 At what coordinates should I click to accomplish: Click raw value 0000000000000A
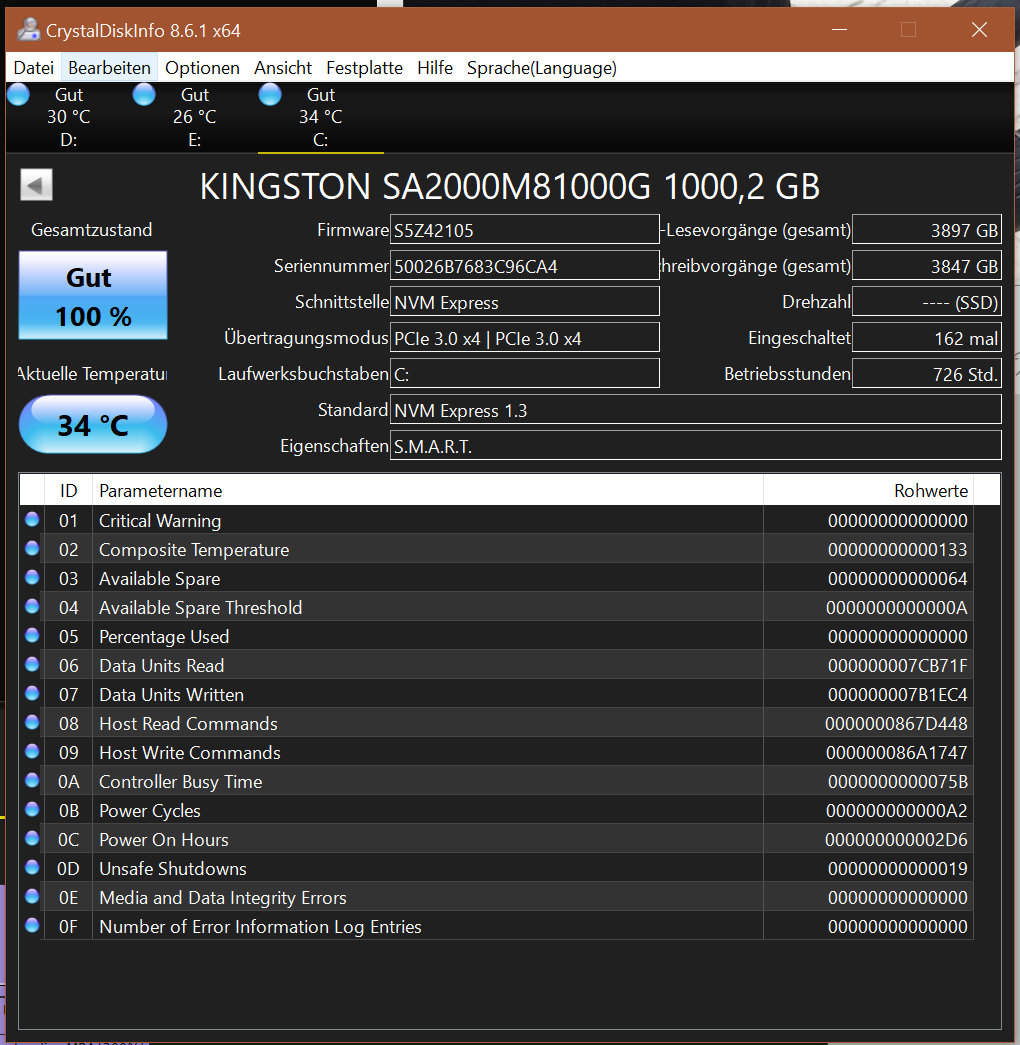[x=897, y=608]
